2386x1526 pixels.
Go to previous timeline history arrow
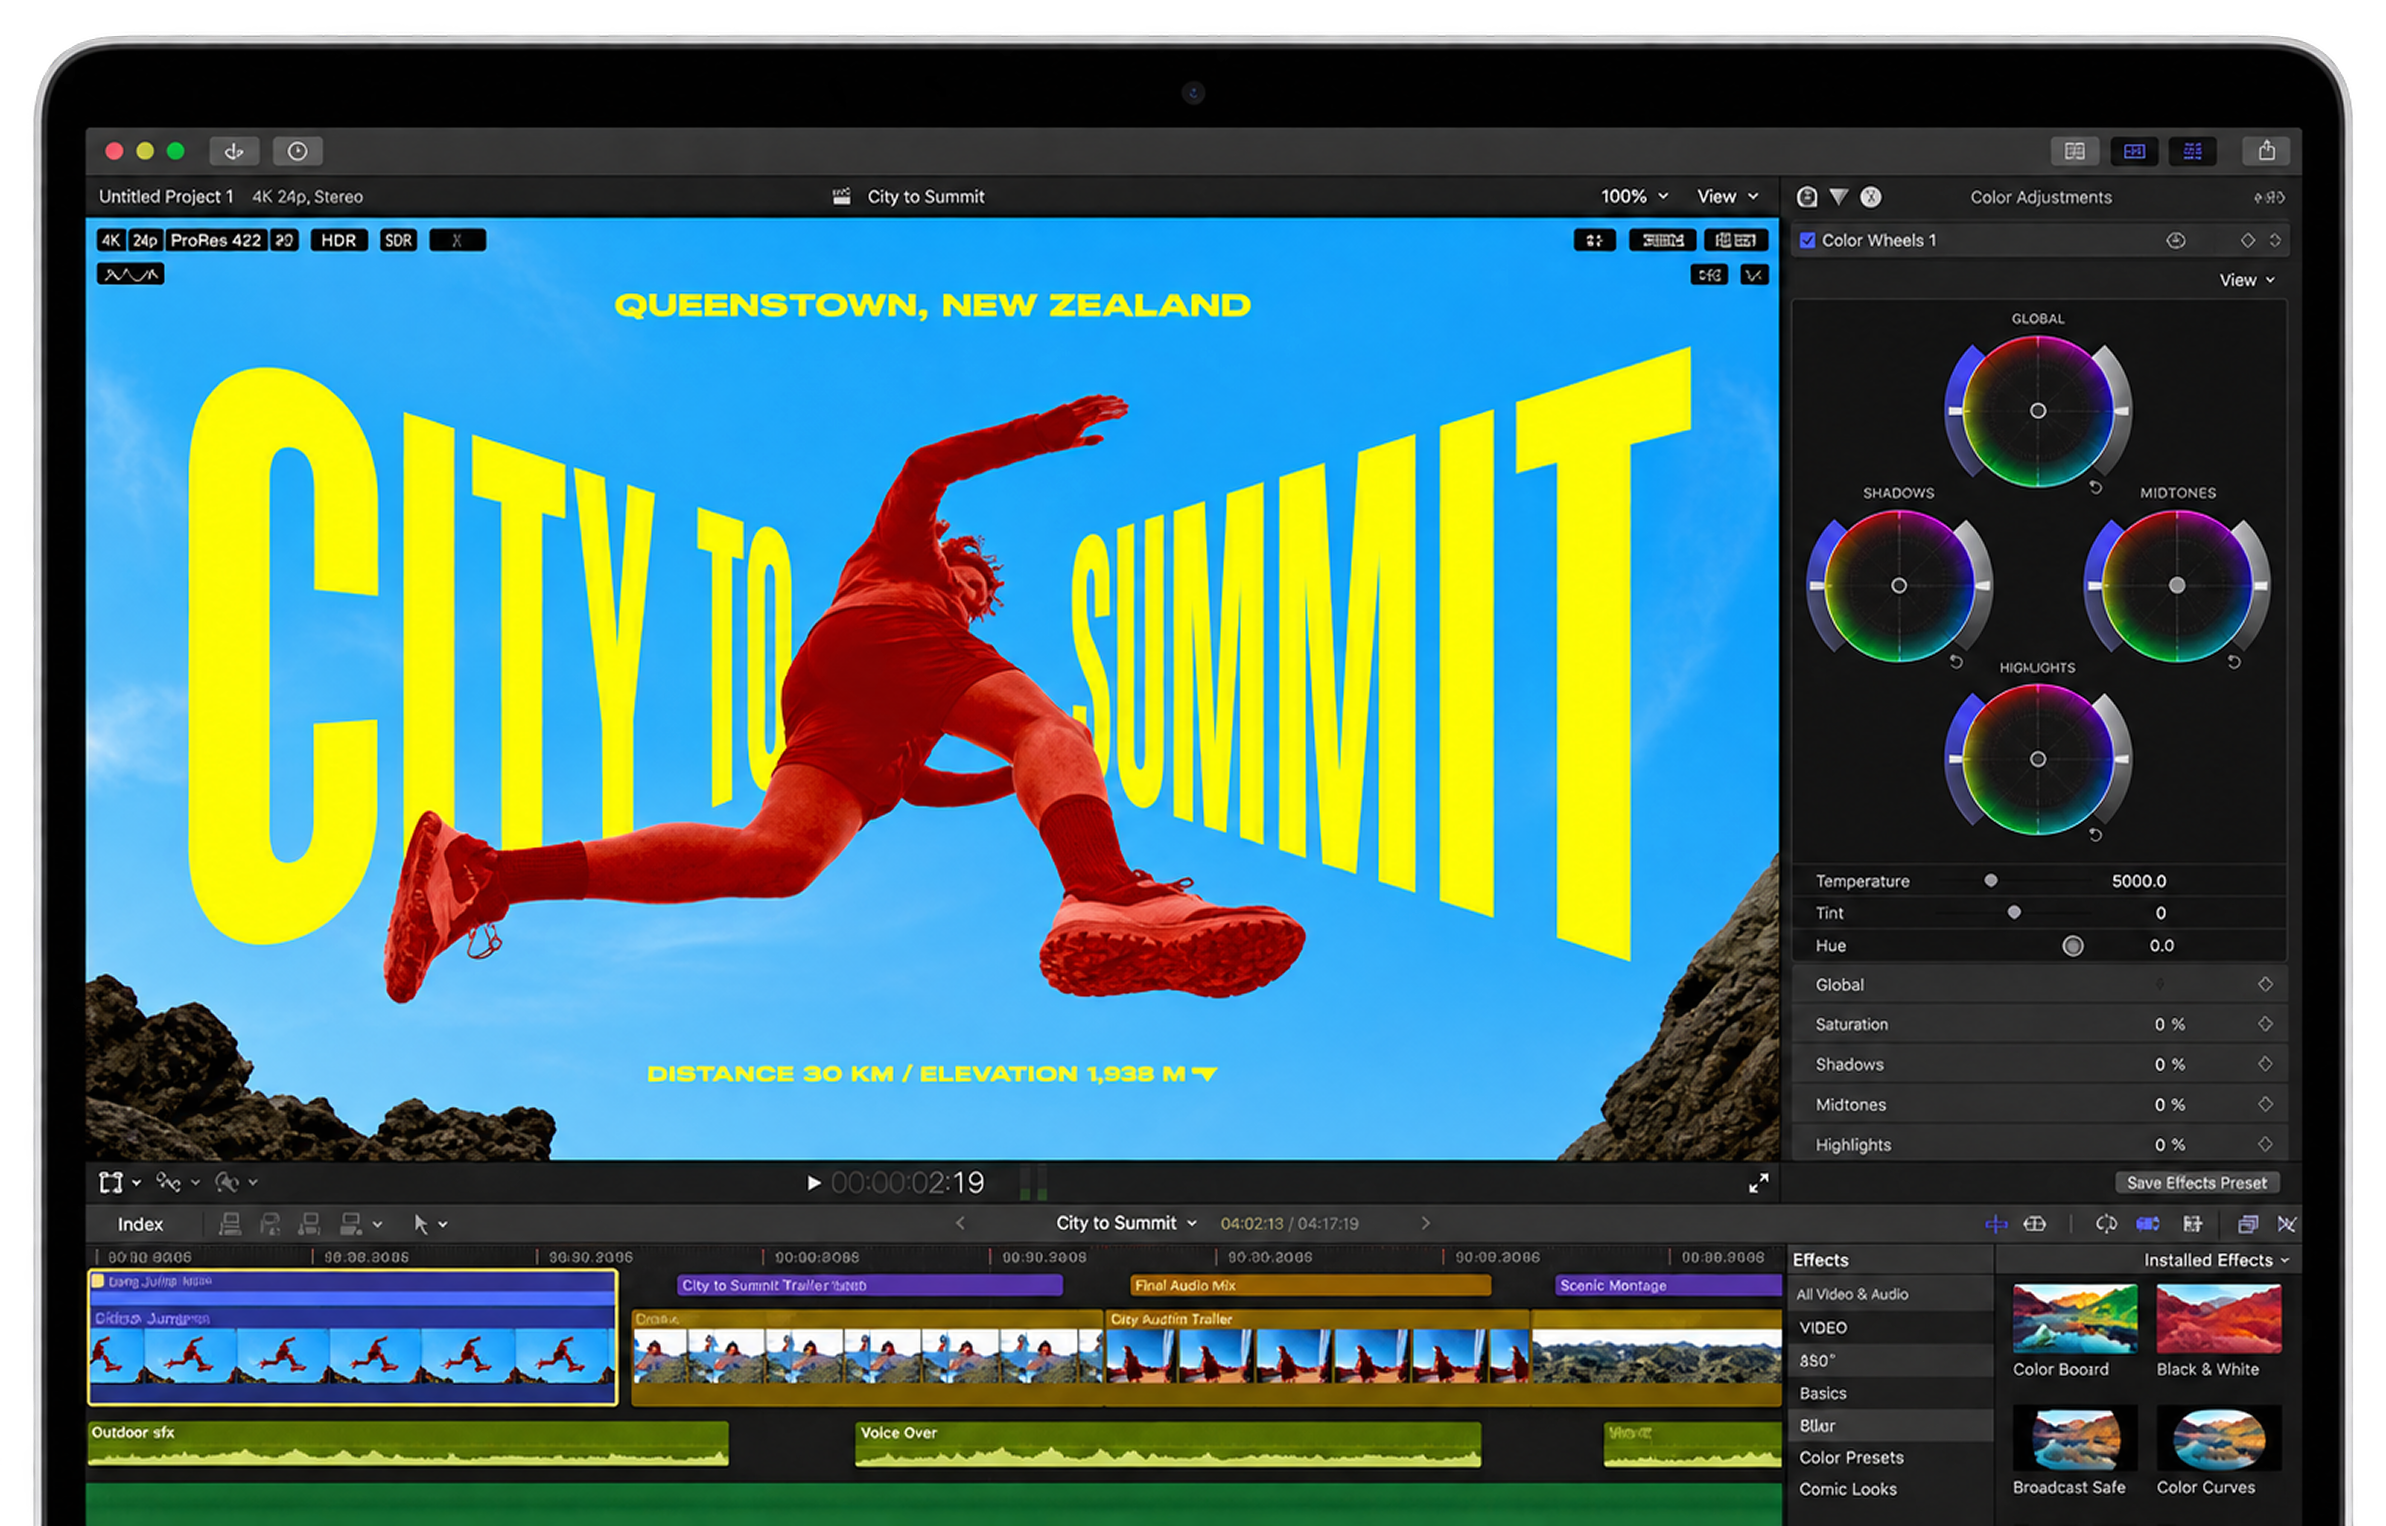click(959, 1223)
